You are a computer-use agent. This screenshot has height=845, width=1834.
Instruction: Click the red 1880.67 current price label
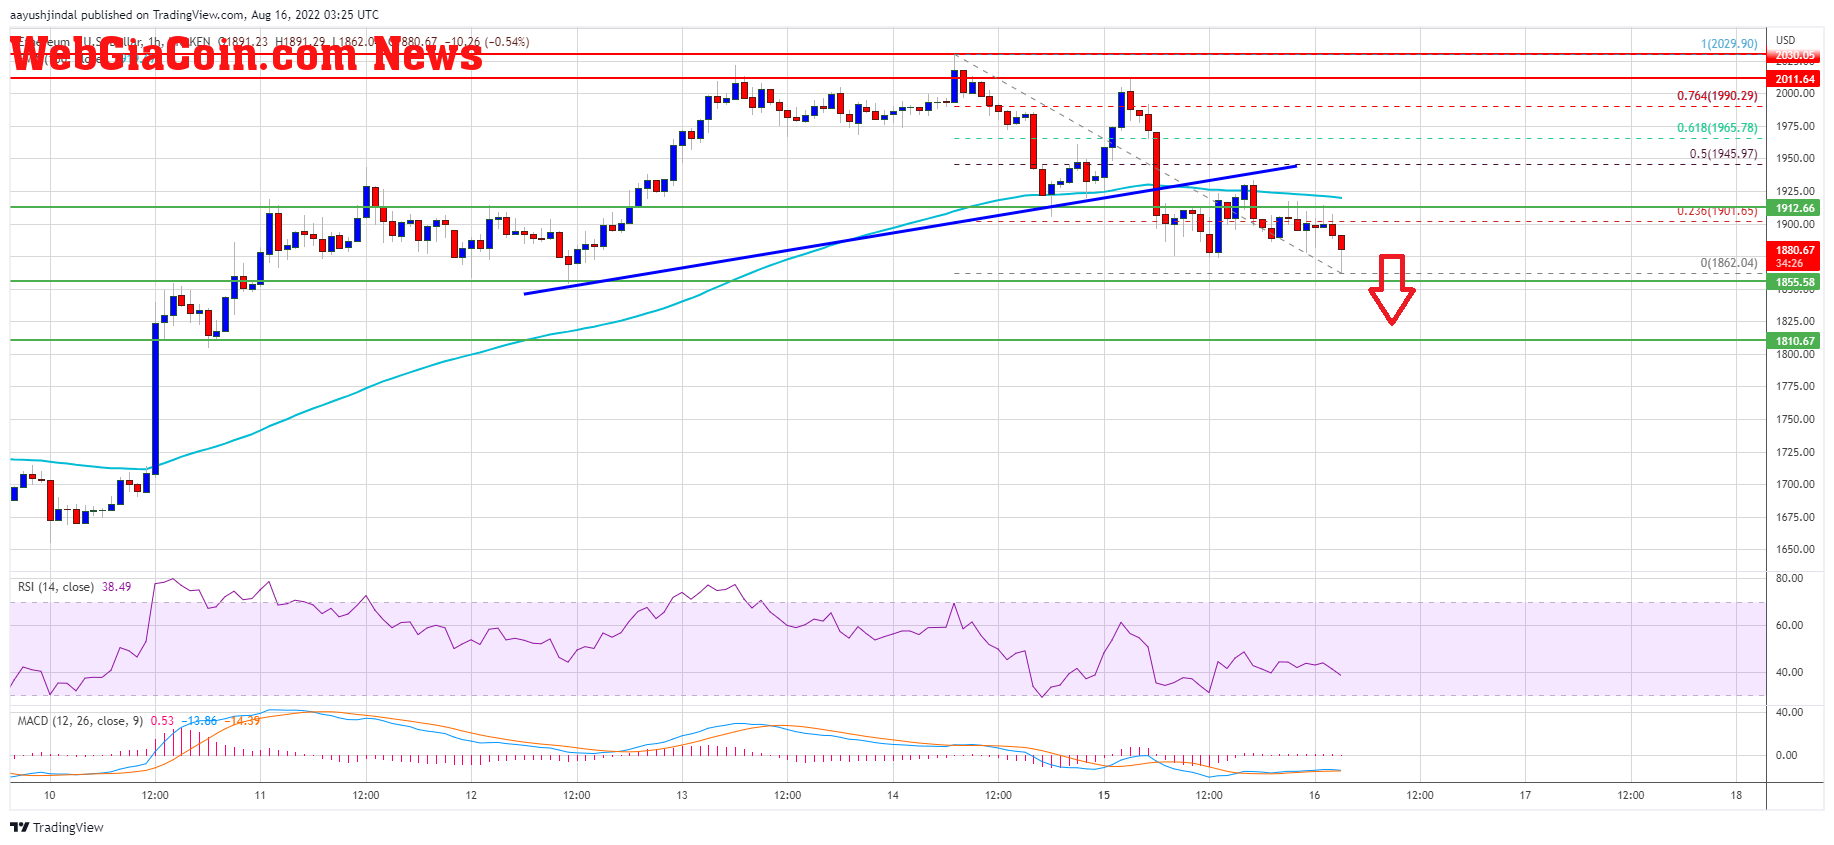(1795, 250)
